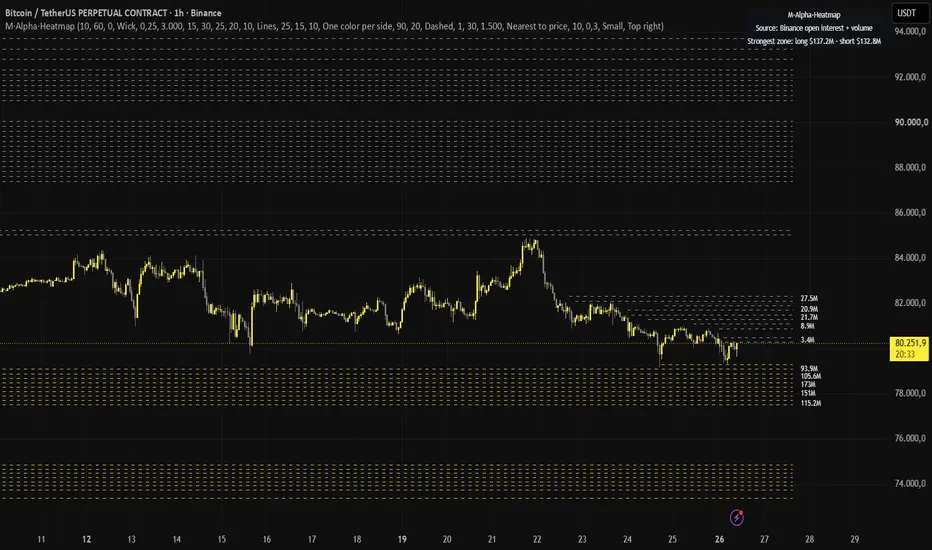This screenshot has height=550, width=932.
Task: Click the 86.000,0 price axis label
Action: [x=910, y=212]
